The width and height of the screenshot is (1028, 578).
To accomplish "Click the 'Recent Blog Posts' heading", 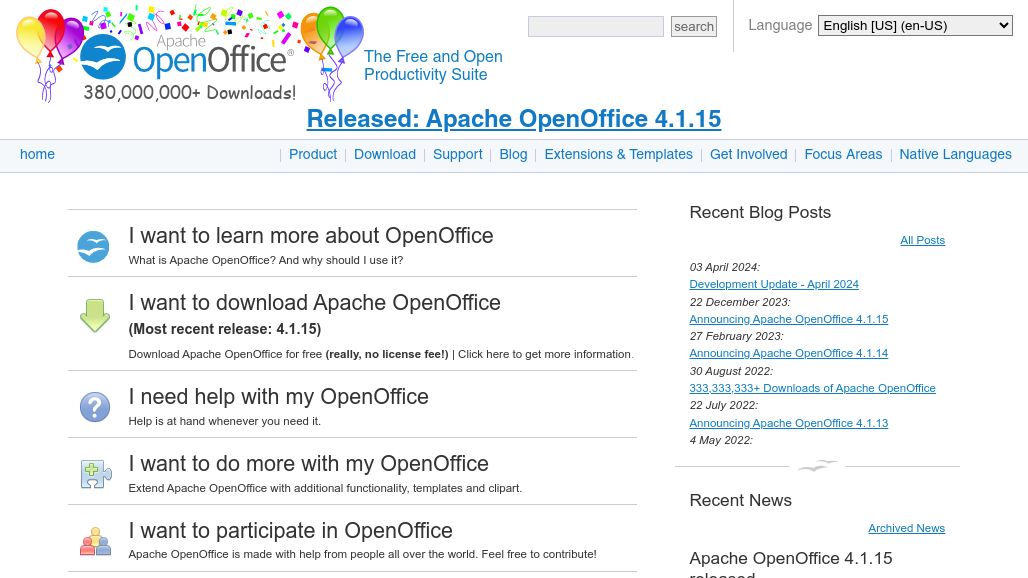I will point(760,212).
